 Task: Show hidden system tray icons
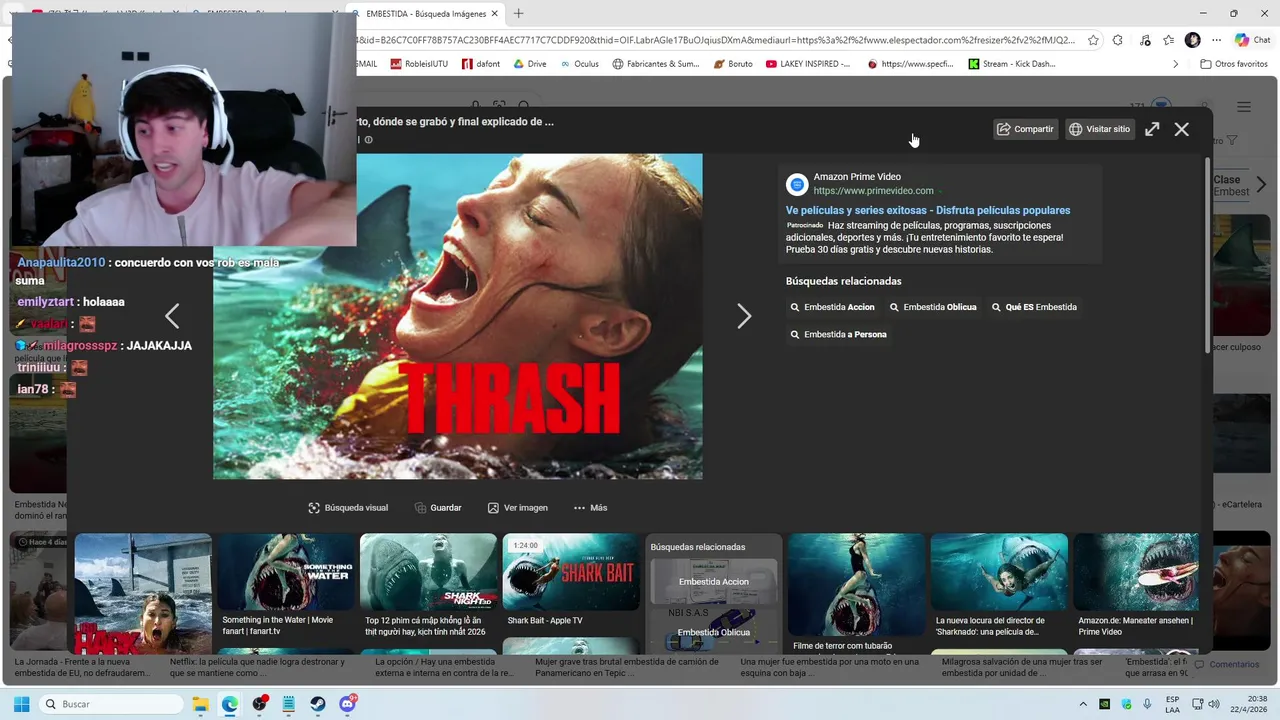pos(1083,704)
